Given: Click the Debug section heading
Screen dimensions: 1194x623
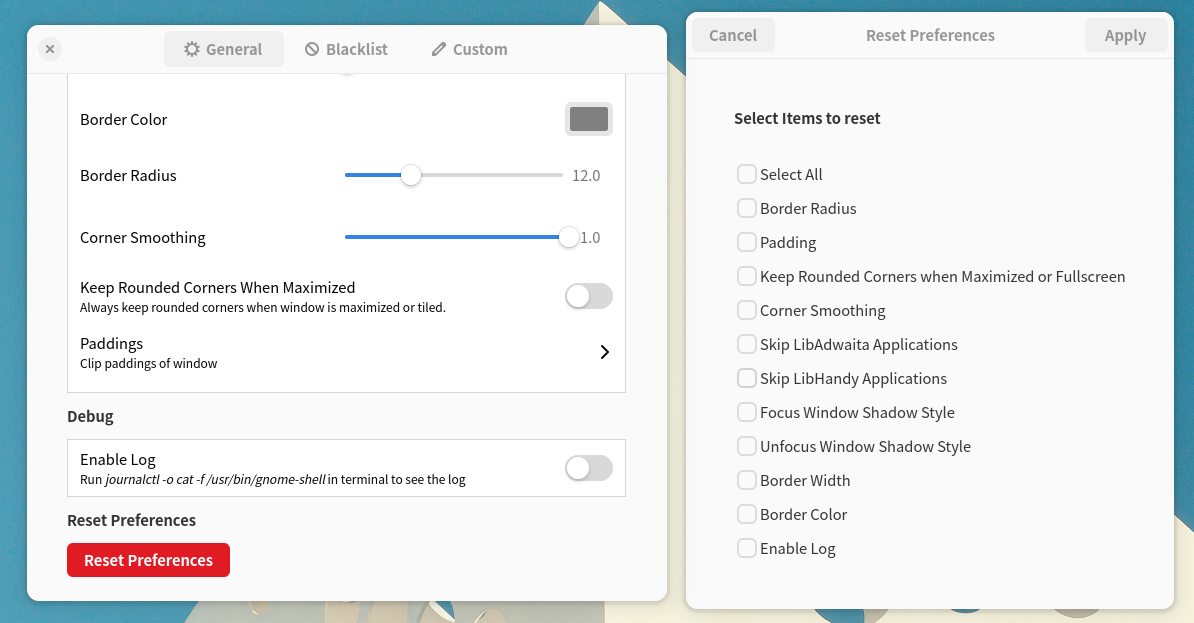Looking at the screenshot, I should (90, 417).
